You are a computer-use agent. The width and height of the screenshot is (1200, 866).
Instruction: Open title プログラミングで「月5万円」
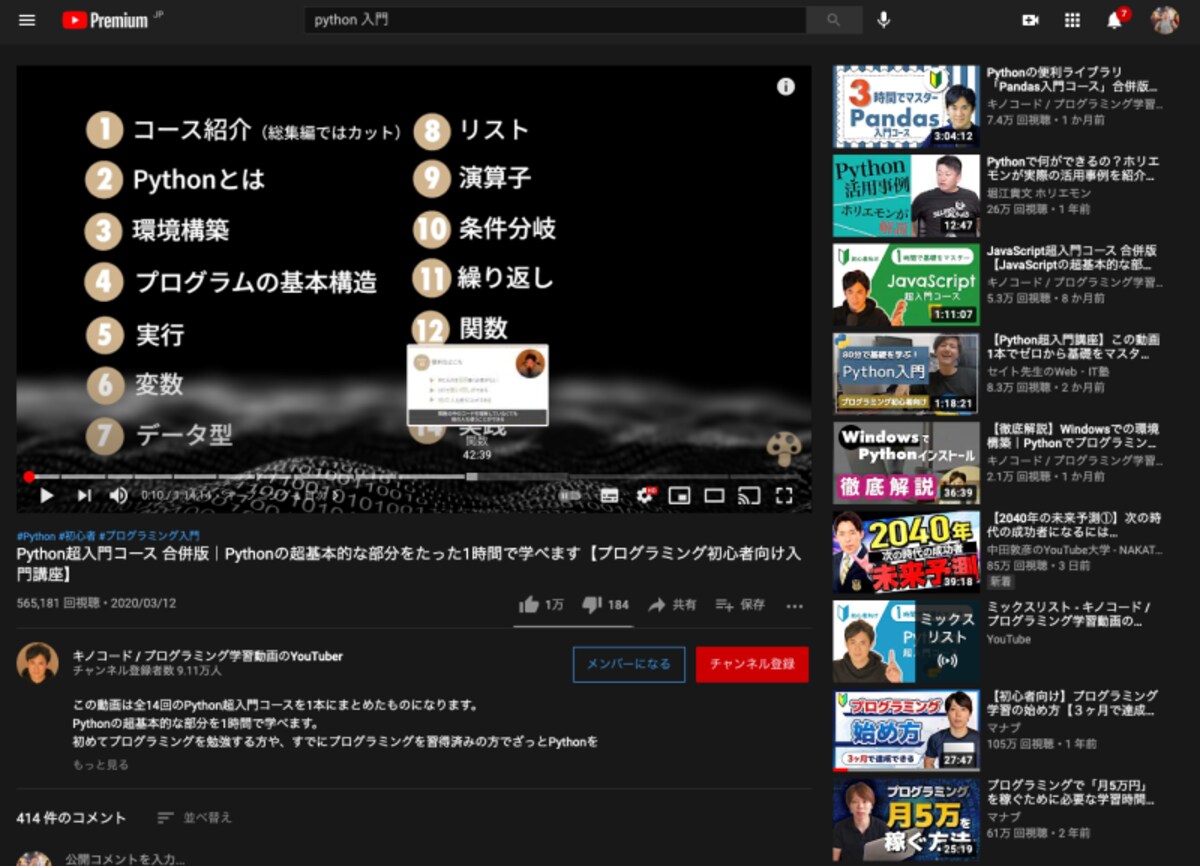[x=1070, y=792]
